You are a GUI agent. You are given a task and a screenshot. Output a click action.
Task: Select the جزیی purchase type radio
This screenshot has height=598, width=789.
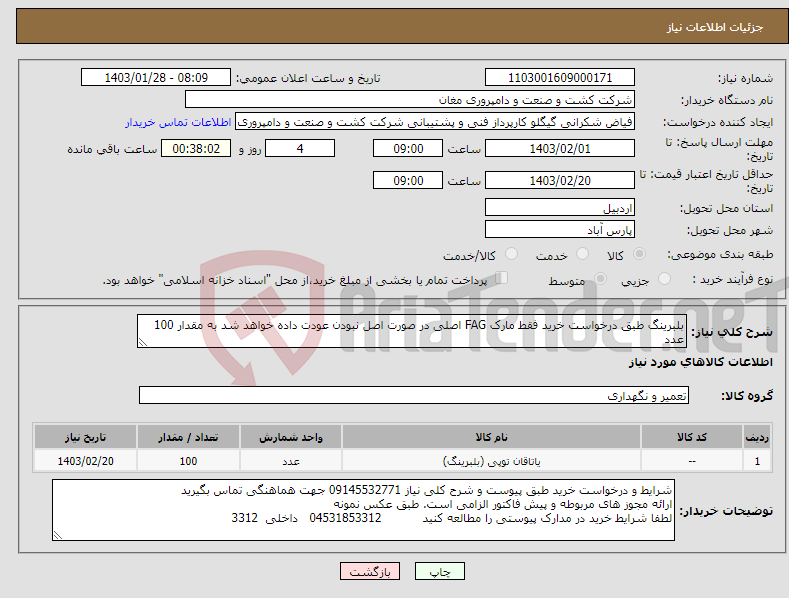pyautogui.click(x=664, y=278)
